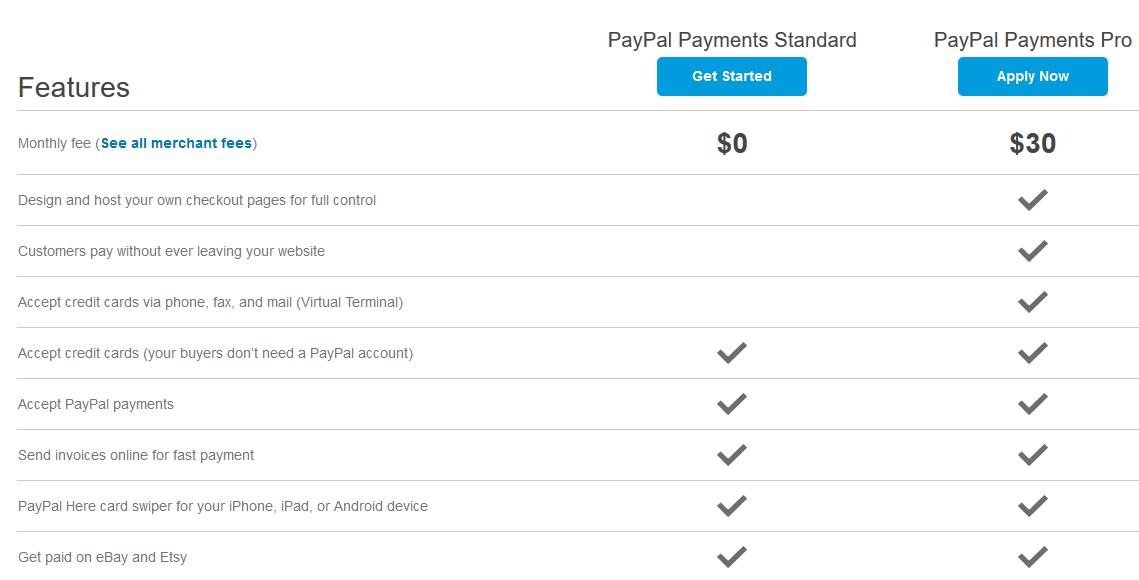Click Standard checkmark for Accept credit cards row
Screen dimensions: 1139x580
click(732, 353)
